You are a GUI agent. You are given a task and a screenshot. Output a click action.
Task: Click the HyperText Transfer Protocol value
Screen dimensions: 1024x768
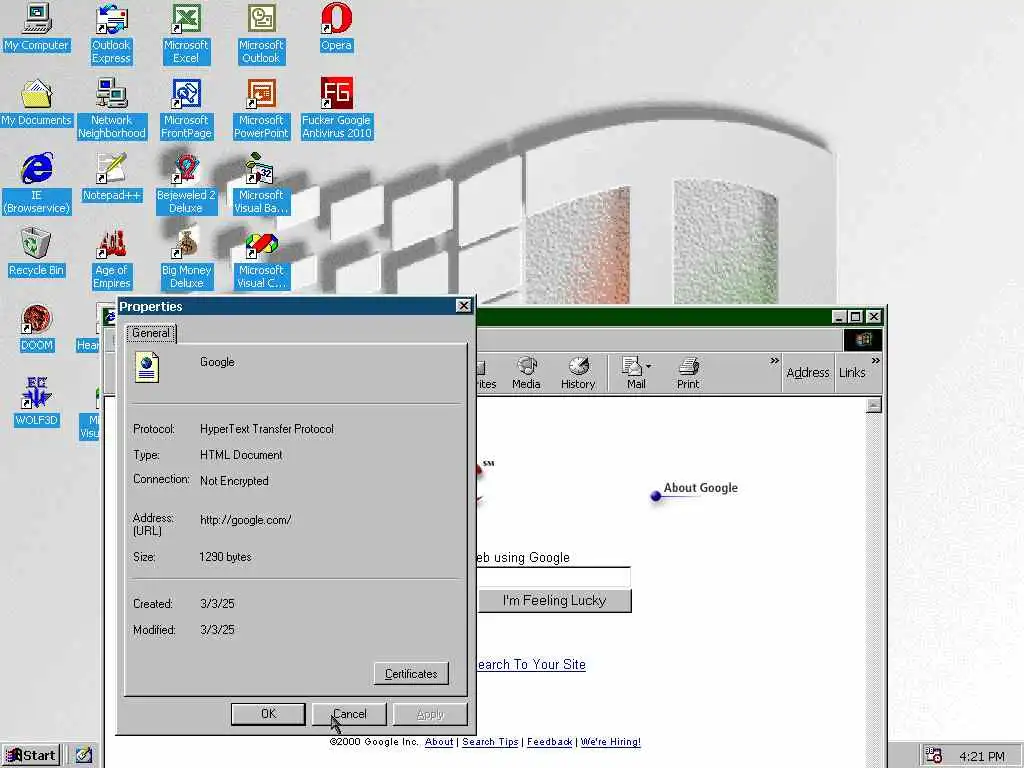click(266, 429)
